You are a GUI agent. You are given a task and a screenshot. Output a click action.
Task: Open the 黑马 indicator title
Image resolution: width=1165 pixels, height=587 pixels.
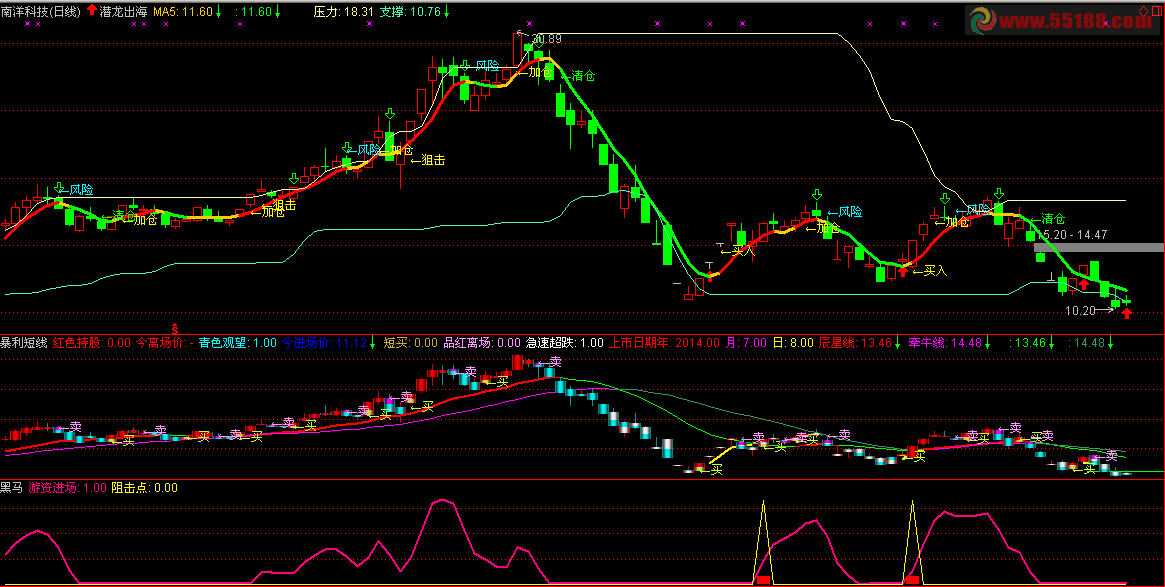pyautogui.click(x=12, y=488)
